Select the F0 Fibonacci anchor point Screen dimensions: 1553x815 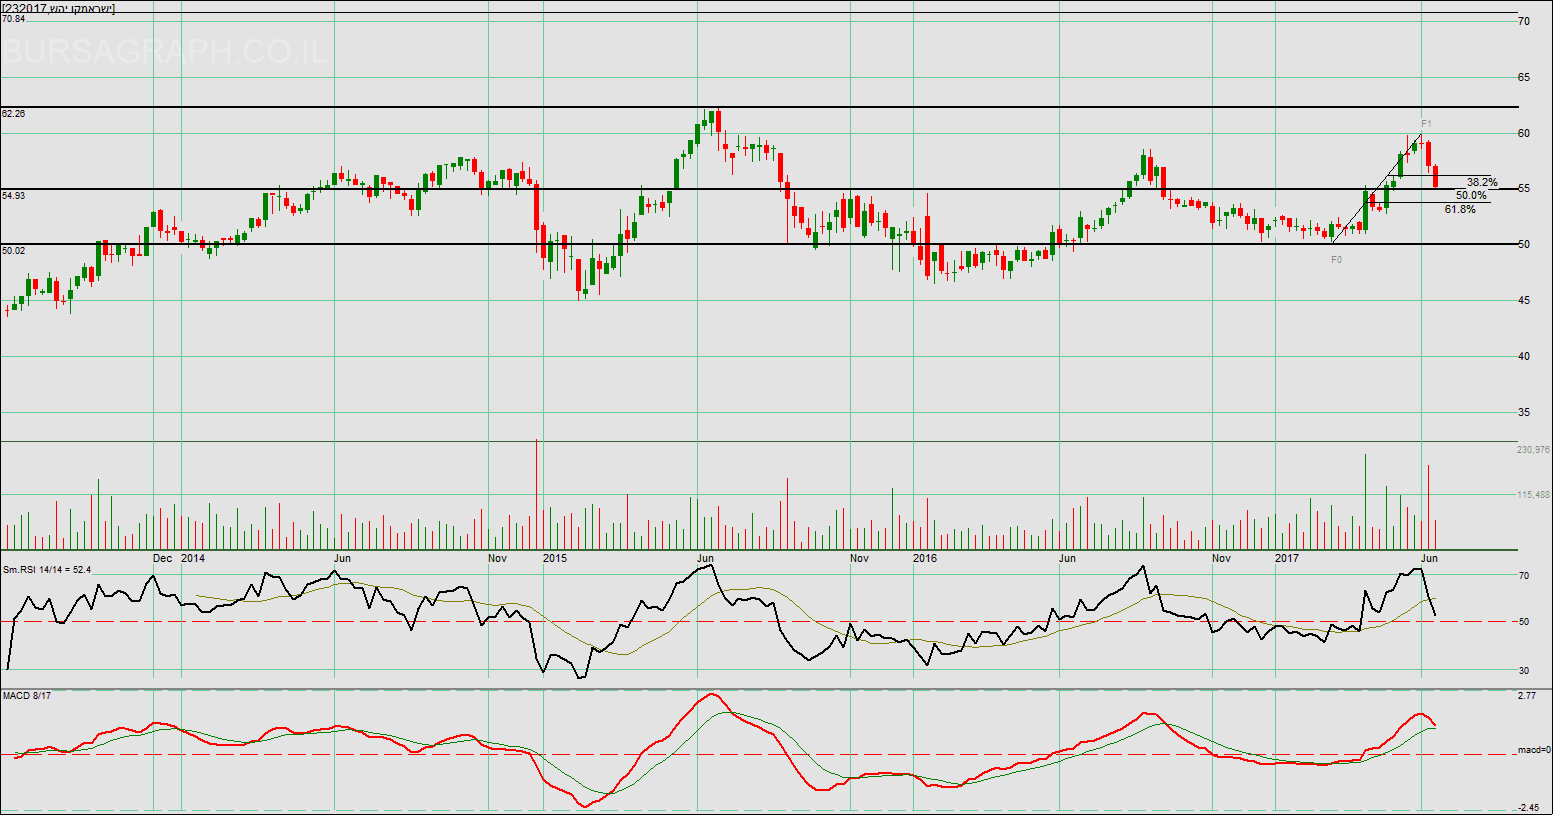1336,260
